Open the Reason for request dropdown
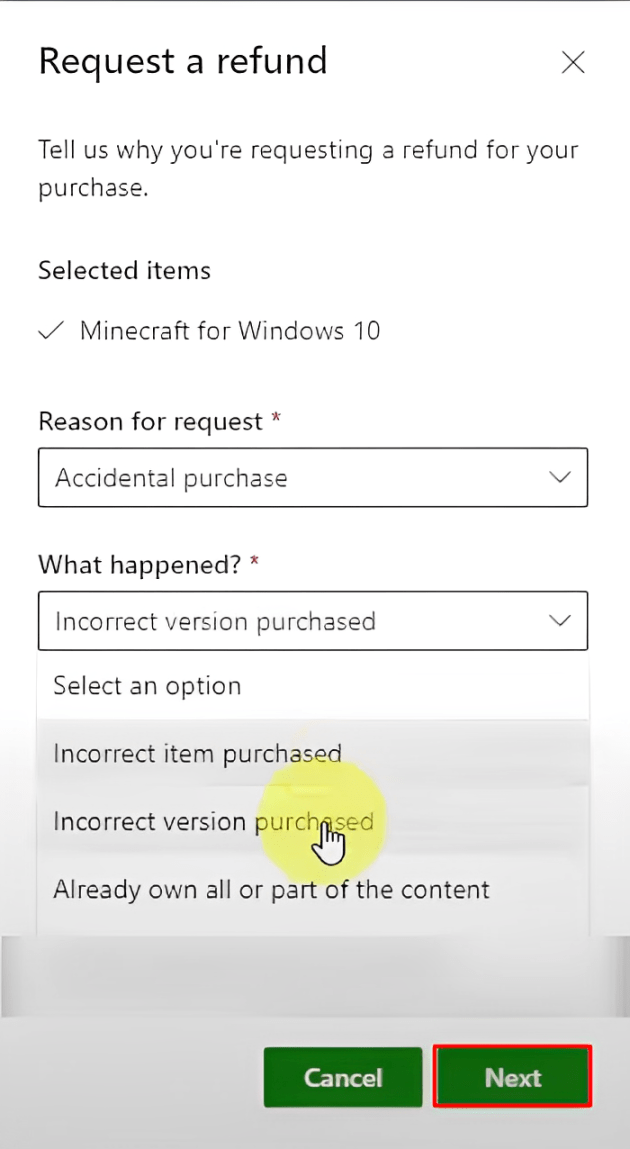Image resolution: width=630 pixels, height=1149 pixels. click(x=313, y=477)
